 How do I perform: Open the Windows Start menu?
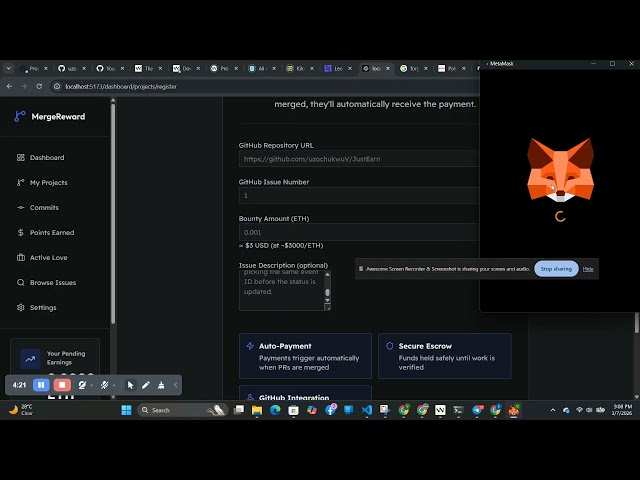coord(127,410)
